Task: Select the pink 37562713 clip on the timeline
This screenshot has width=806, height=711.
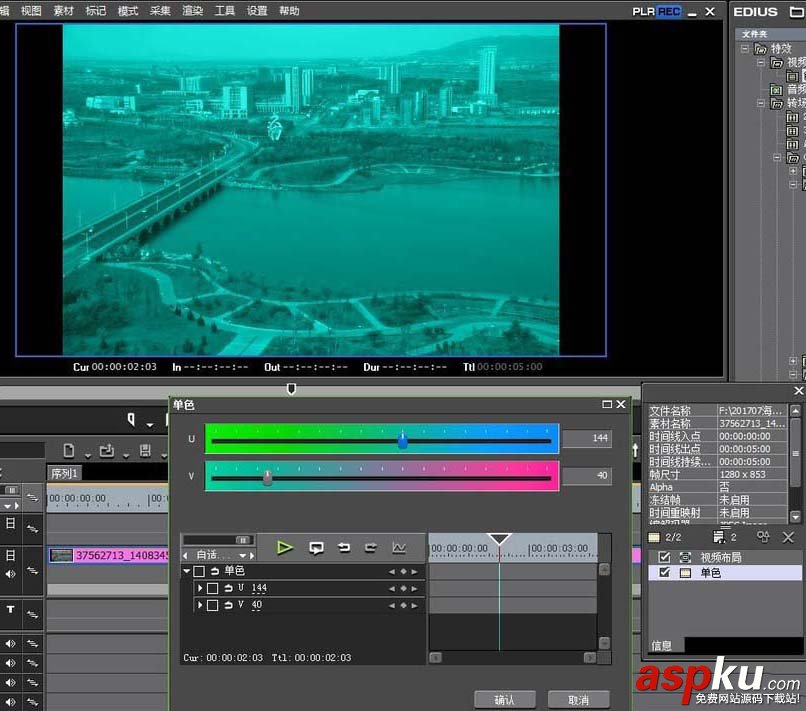Action: pos(108,555)
